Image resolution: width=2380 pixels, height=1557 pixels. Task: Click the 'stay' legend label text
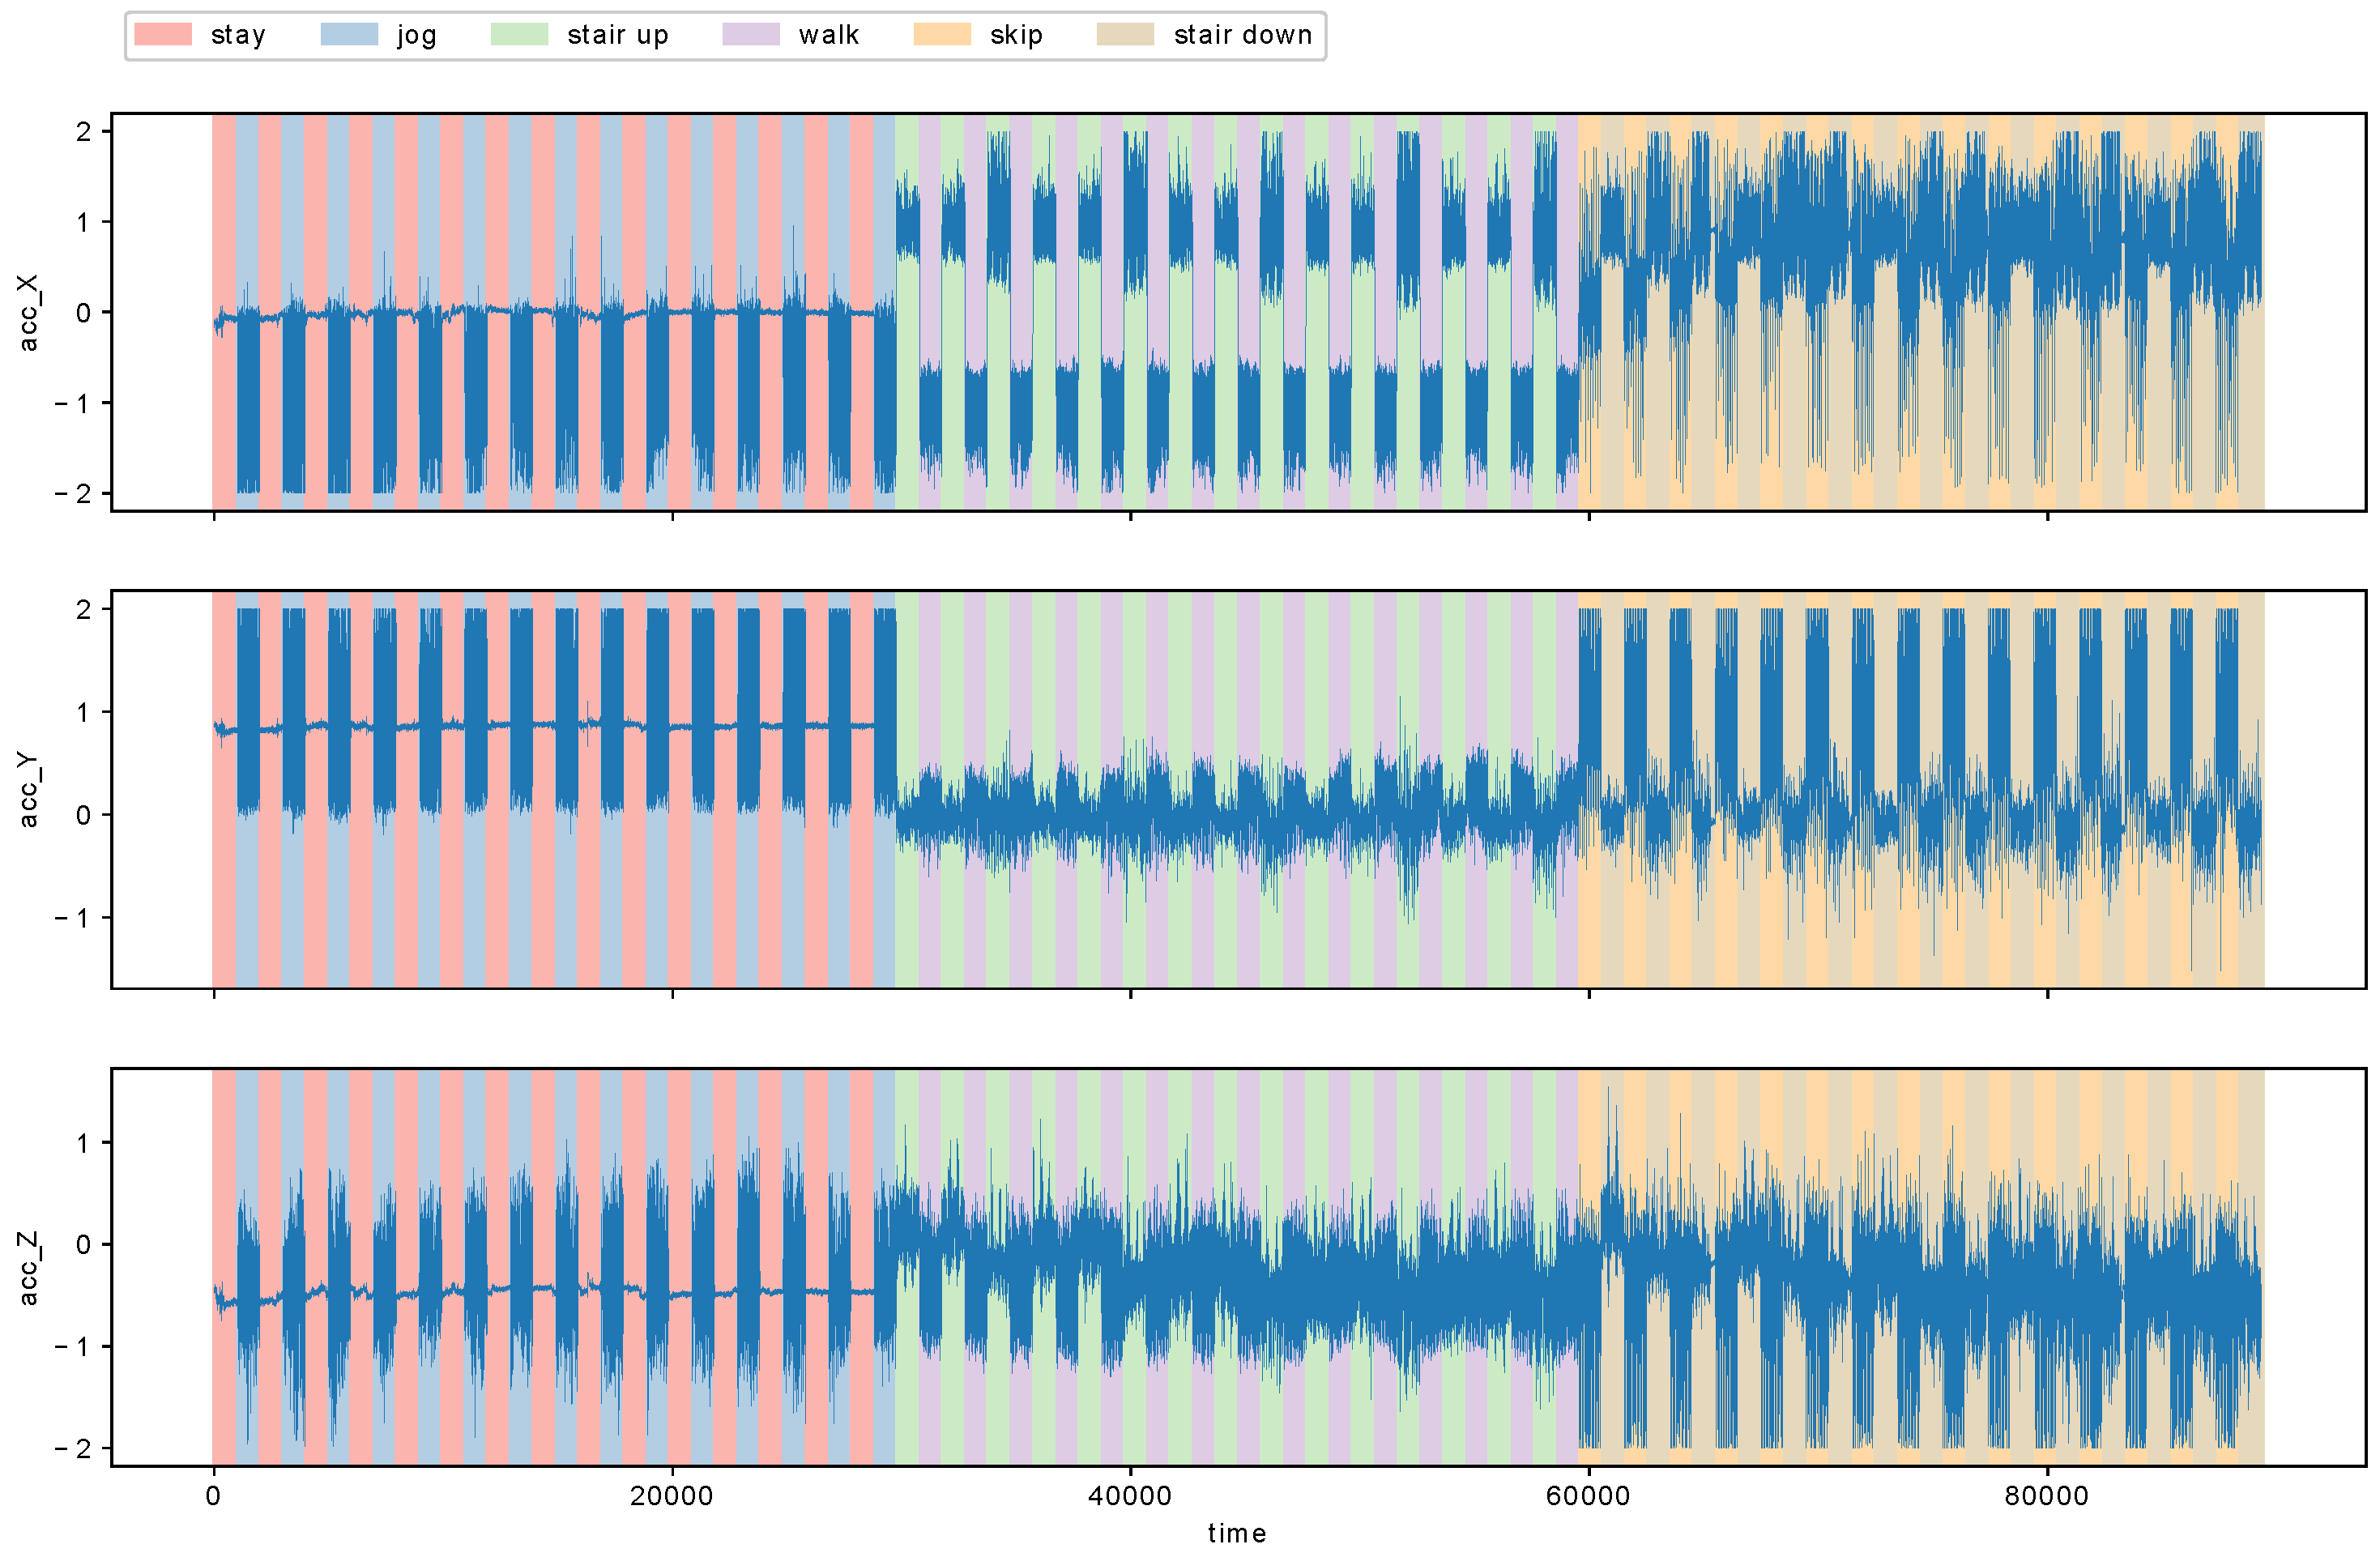[238, 35]
